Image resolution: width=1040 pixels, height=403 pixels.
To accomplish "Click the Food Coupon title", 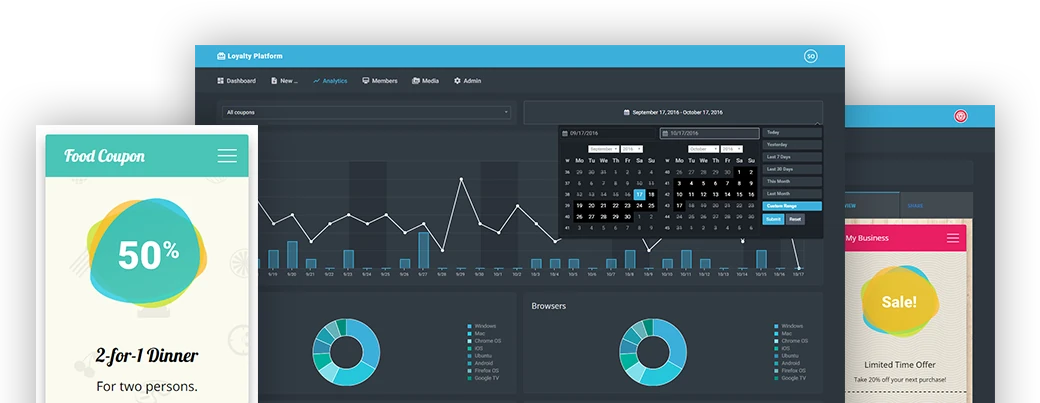I will (104, 156).
